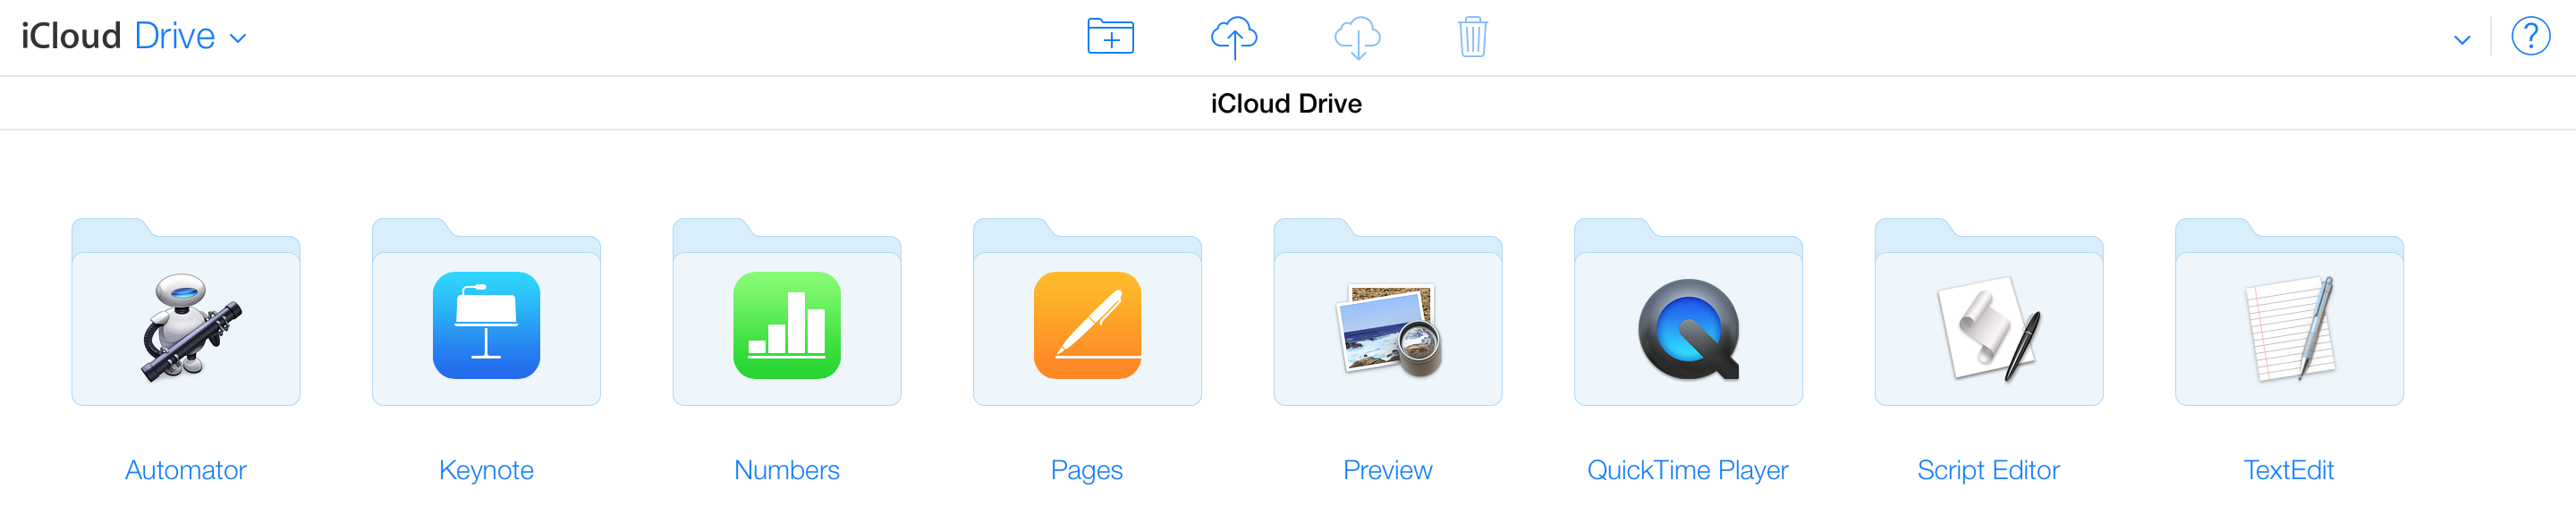This screenshot has width=2576, height=531.
Task: Open the account name dropdown arrow
Action: pos(2462,40)
